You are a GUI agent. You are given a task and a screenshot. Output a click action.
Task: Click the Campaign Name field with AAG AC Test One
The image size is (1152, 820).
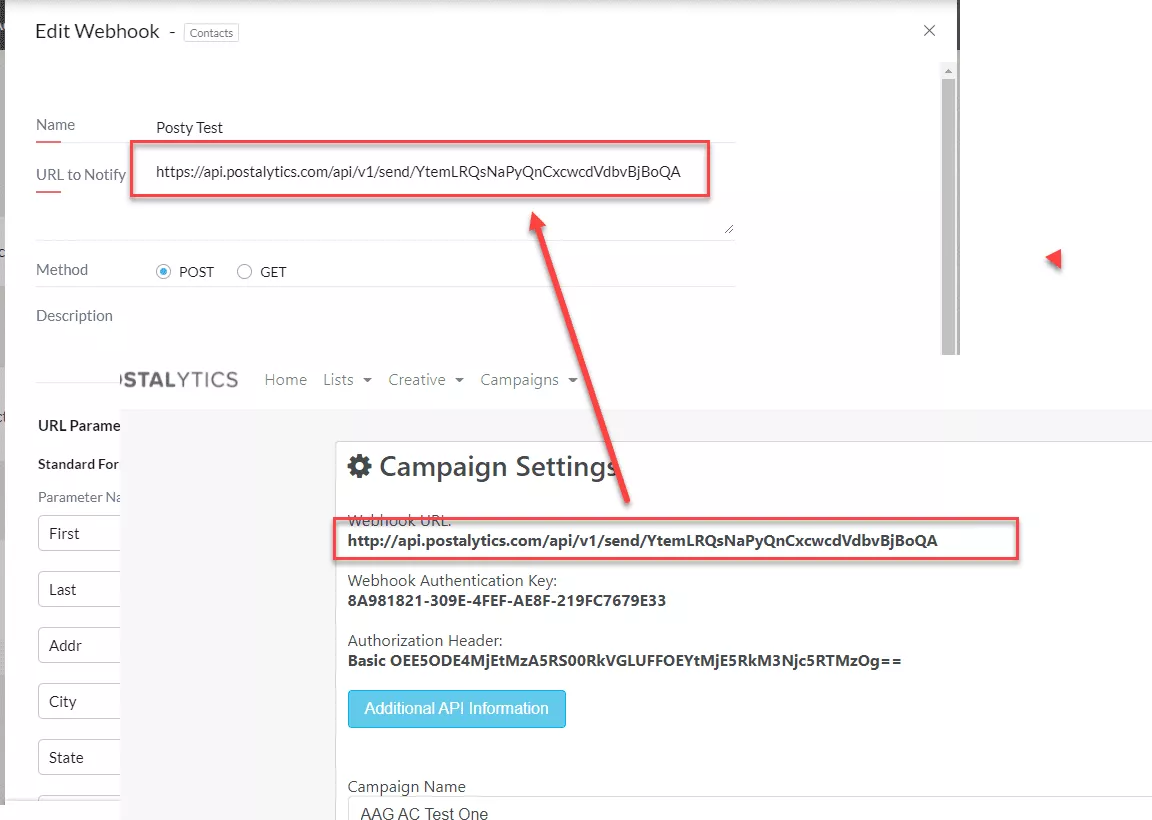[x=749, y=809]
